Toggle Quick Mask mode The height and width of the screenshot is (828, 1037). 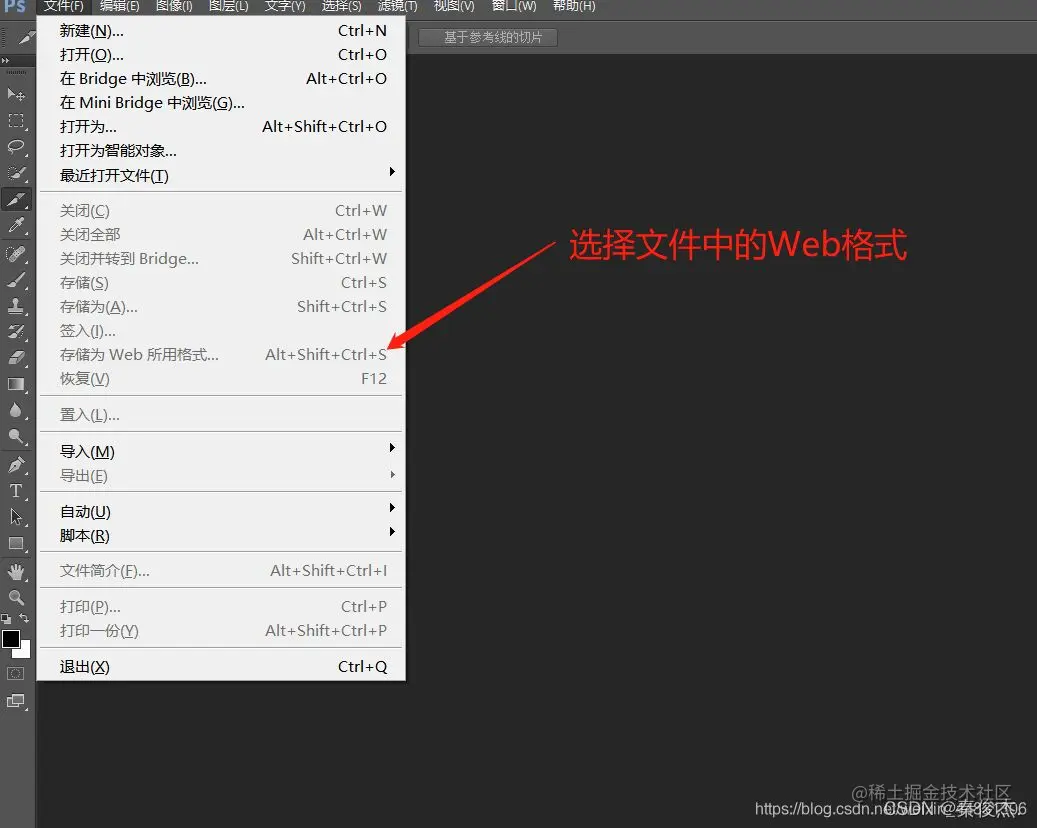(x=15, y=672)
